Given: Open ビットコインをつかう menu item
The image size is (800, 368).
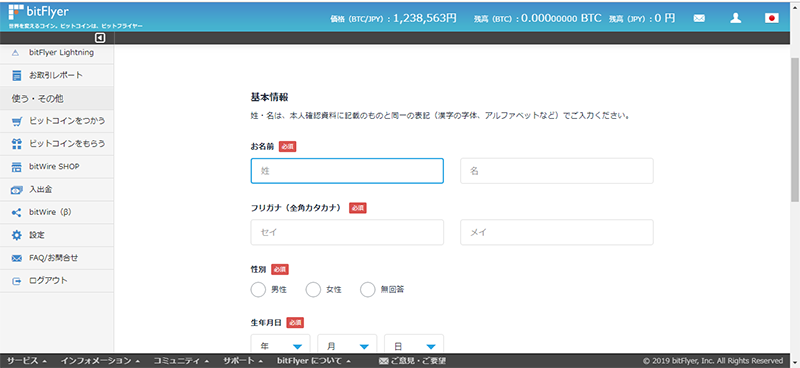Looking at the screenshot, I should click(67, 121).
